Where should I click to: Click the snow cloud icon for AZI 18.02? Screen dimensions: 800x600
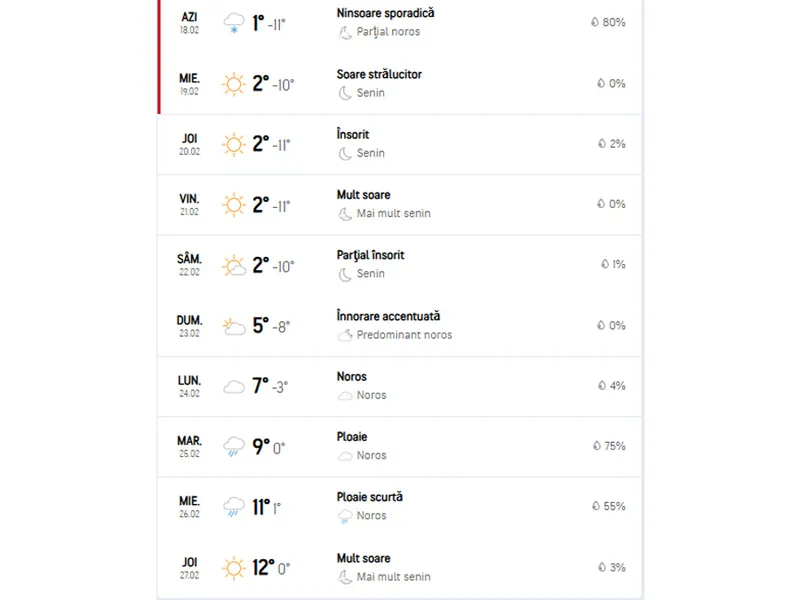[234, 23]
